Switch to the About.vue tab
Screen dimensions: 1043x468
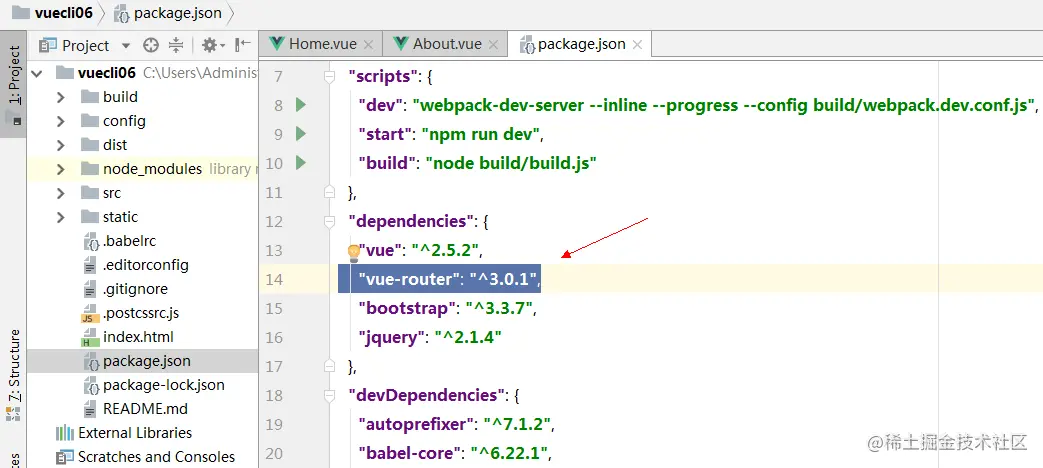[x=446, y=44]
